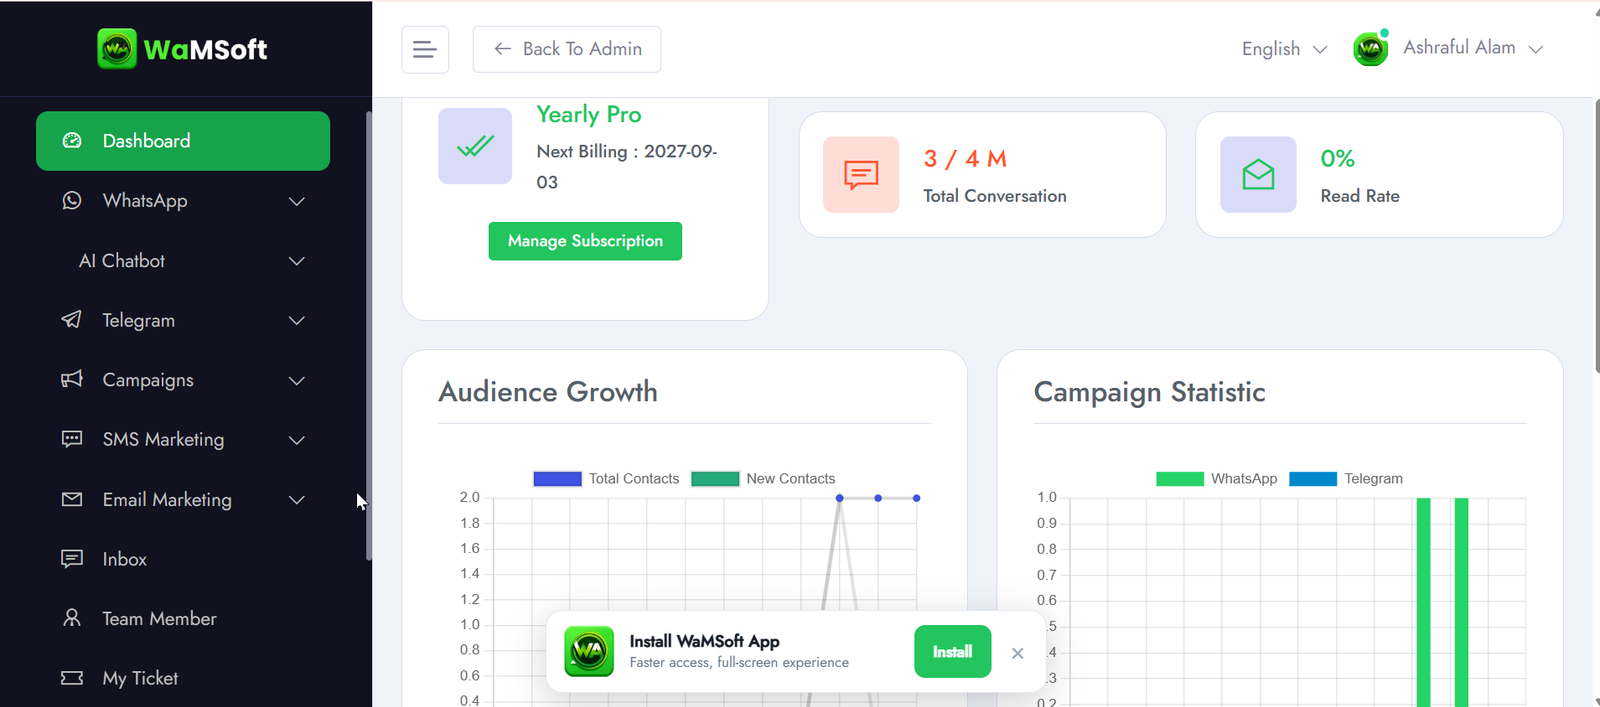Viewport: 1600px width, 707px height.
Task: Click the Inbox message icon
Action: (72, 558)
